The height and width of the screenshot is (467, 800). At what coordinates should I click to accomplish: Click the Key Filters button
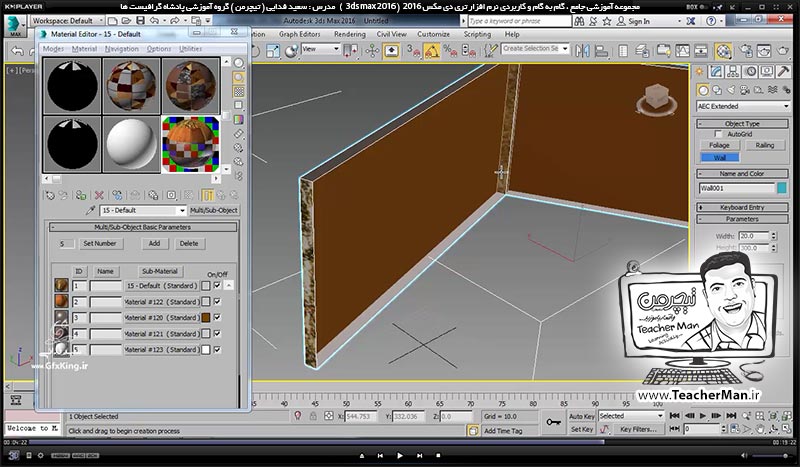click(x=638, y=429)
